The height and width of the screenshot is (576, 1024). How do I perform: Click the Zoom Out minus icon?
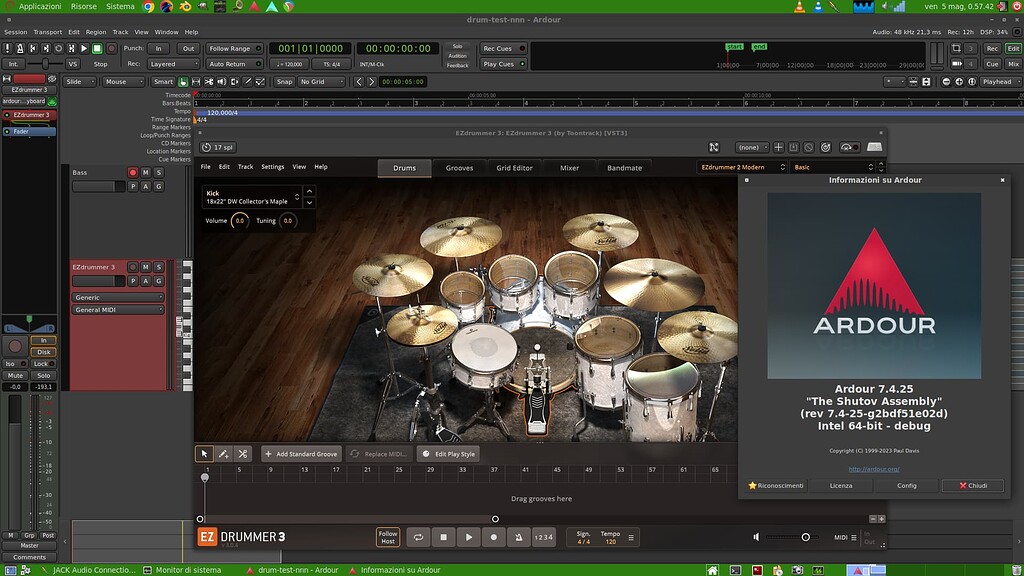tap(946, 82)
